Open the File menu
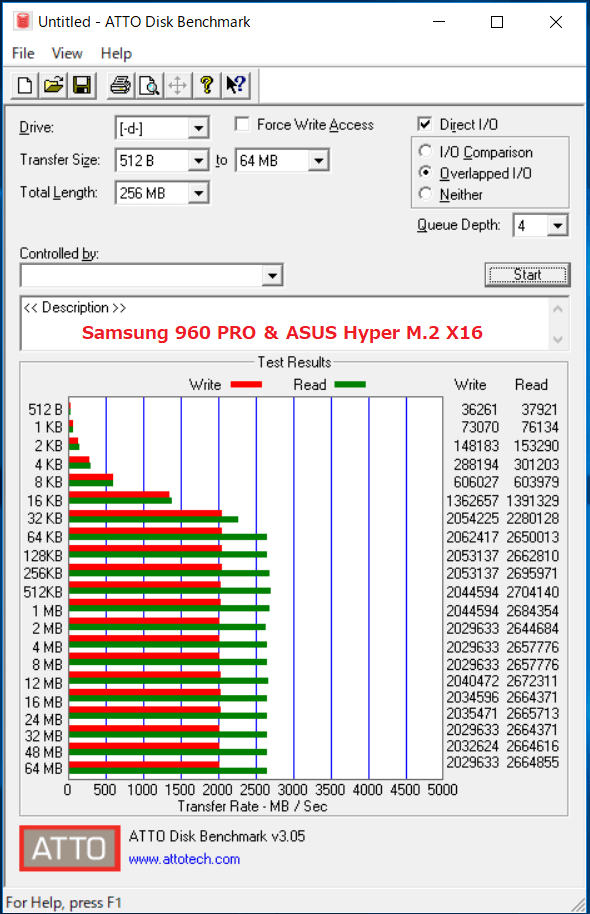The width and height of the screenshot is (590, 914). point(23,54)
